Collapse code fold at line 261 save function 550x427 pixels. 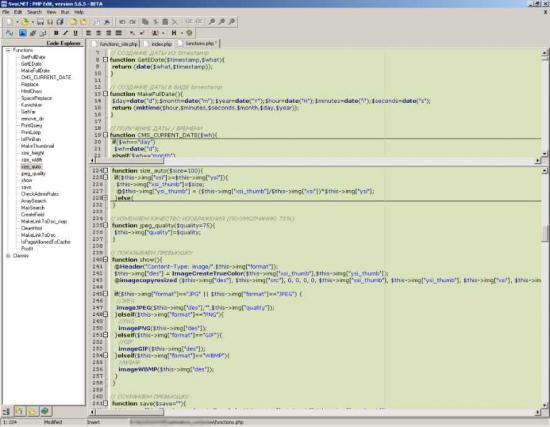(105, 403)
